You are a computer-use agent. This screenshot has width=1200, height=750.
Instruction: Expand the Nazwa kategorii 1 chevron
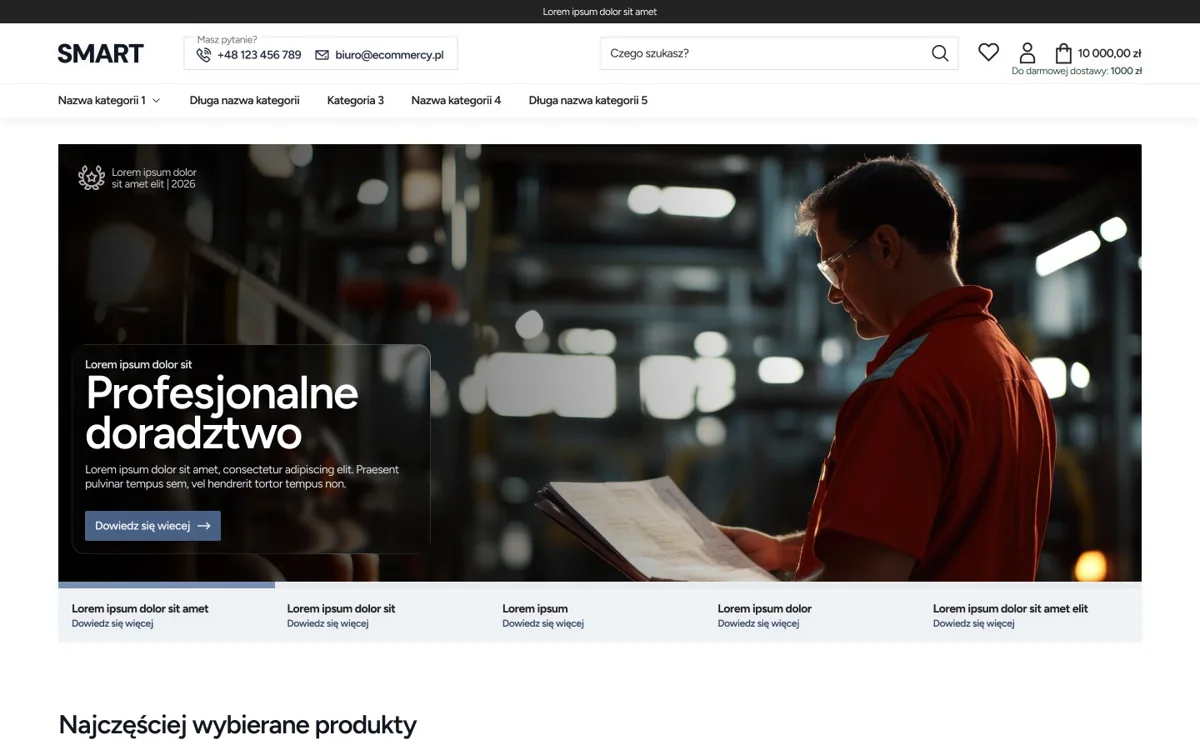(156, 100)
